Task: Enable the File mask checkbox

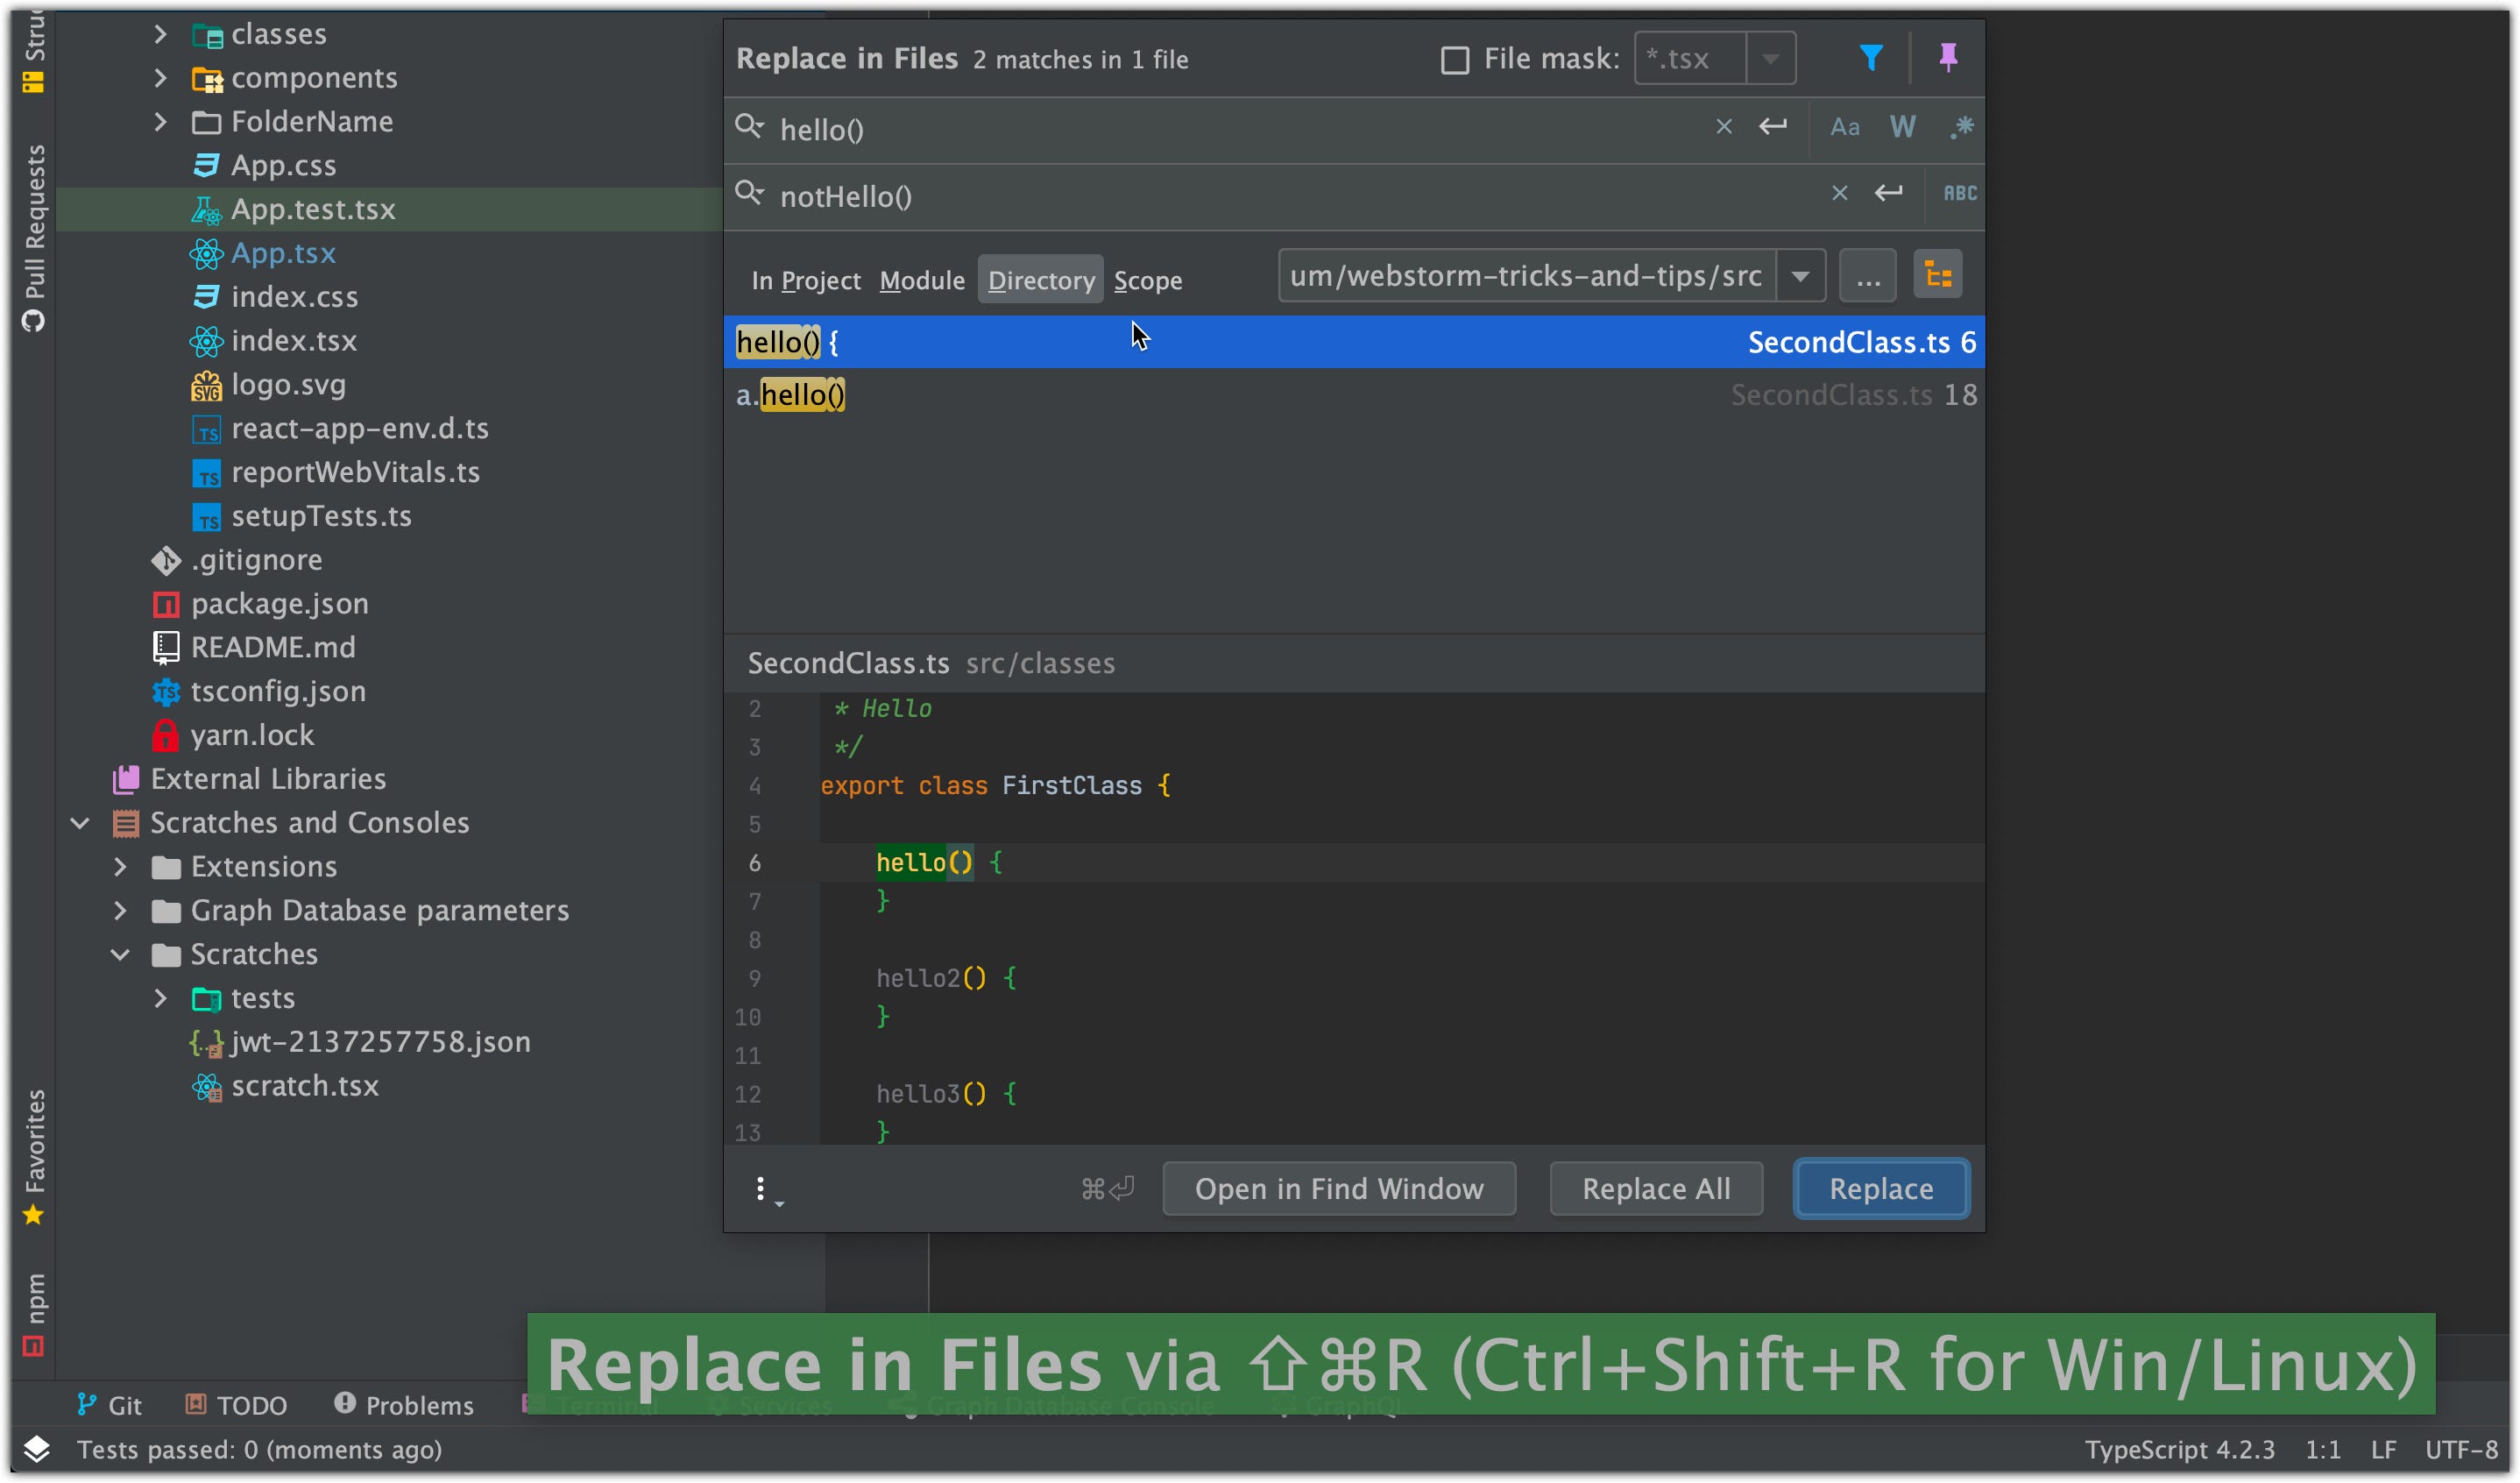Action: (1454, 60)
